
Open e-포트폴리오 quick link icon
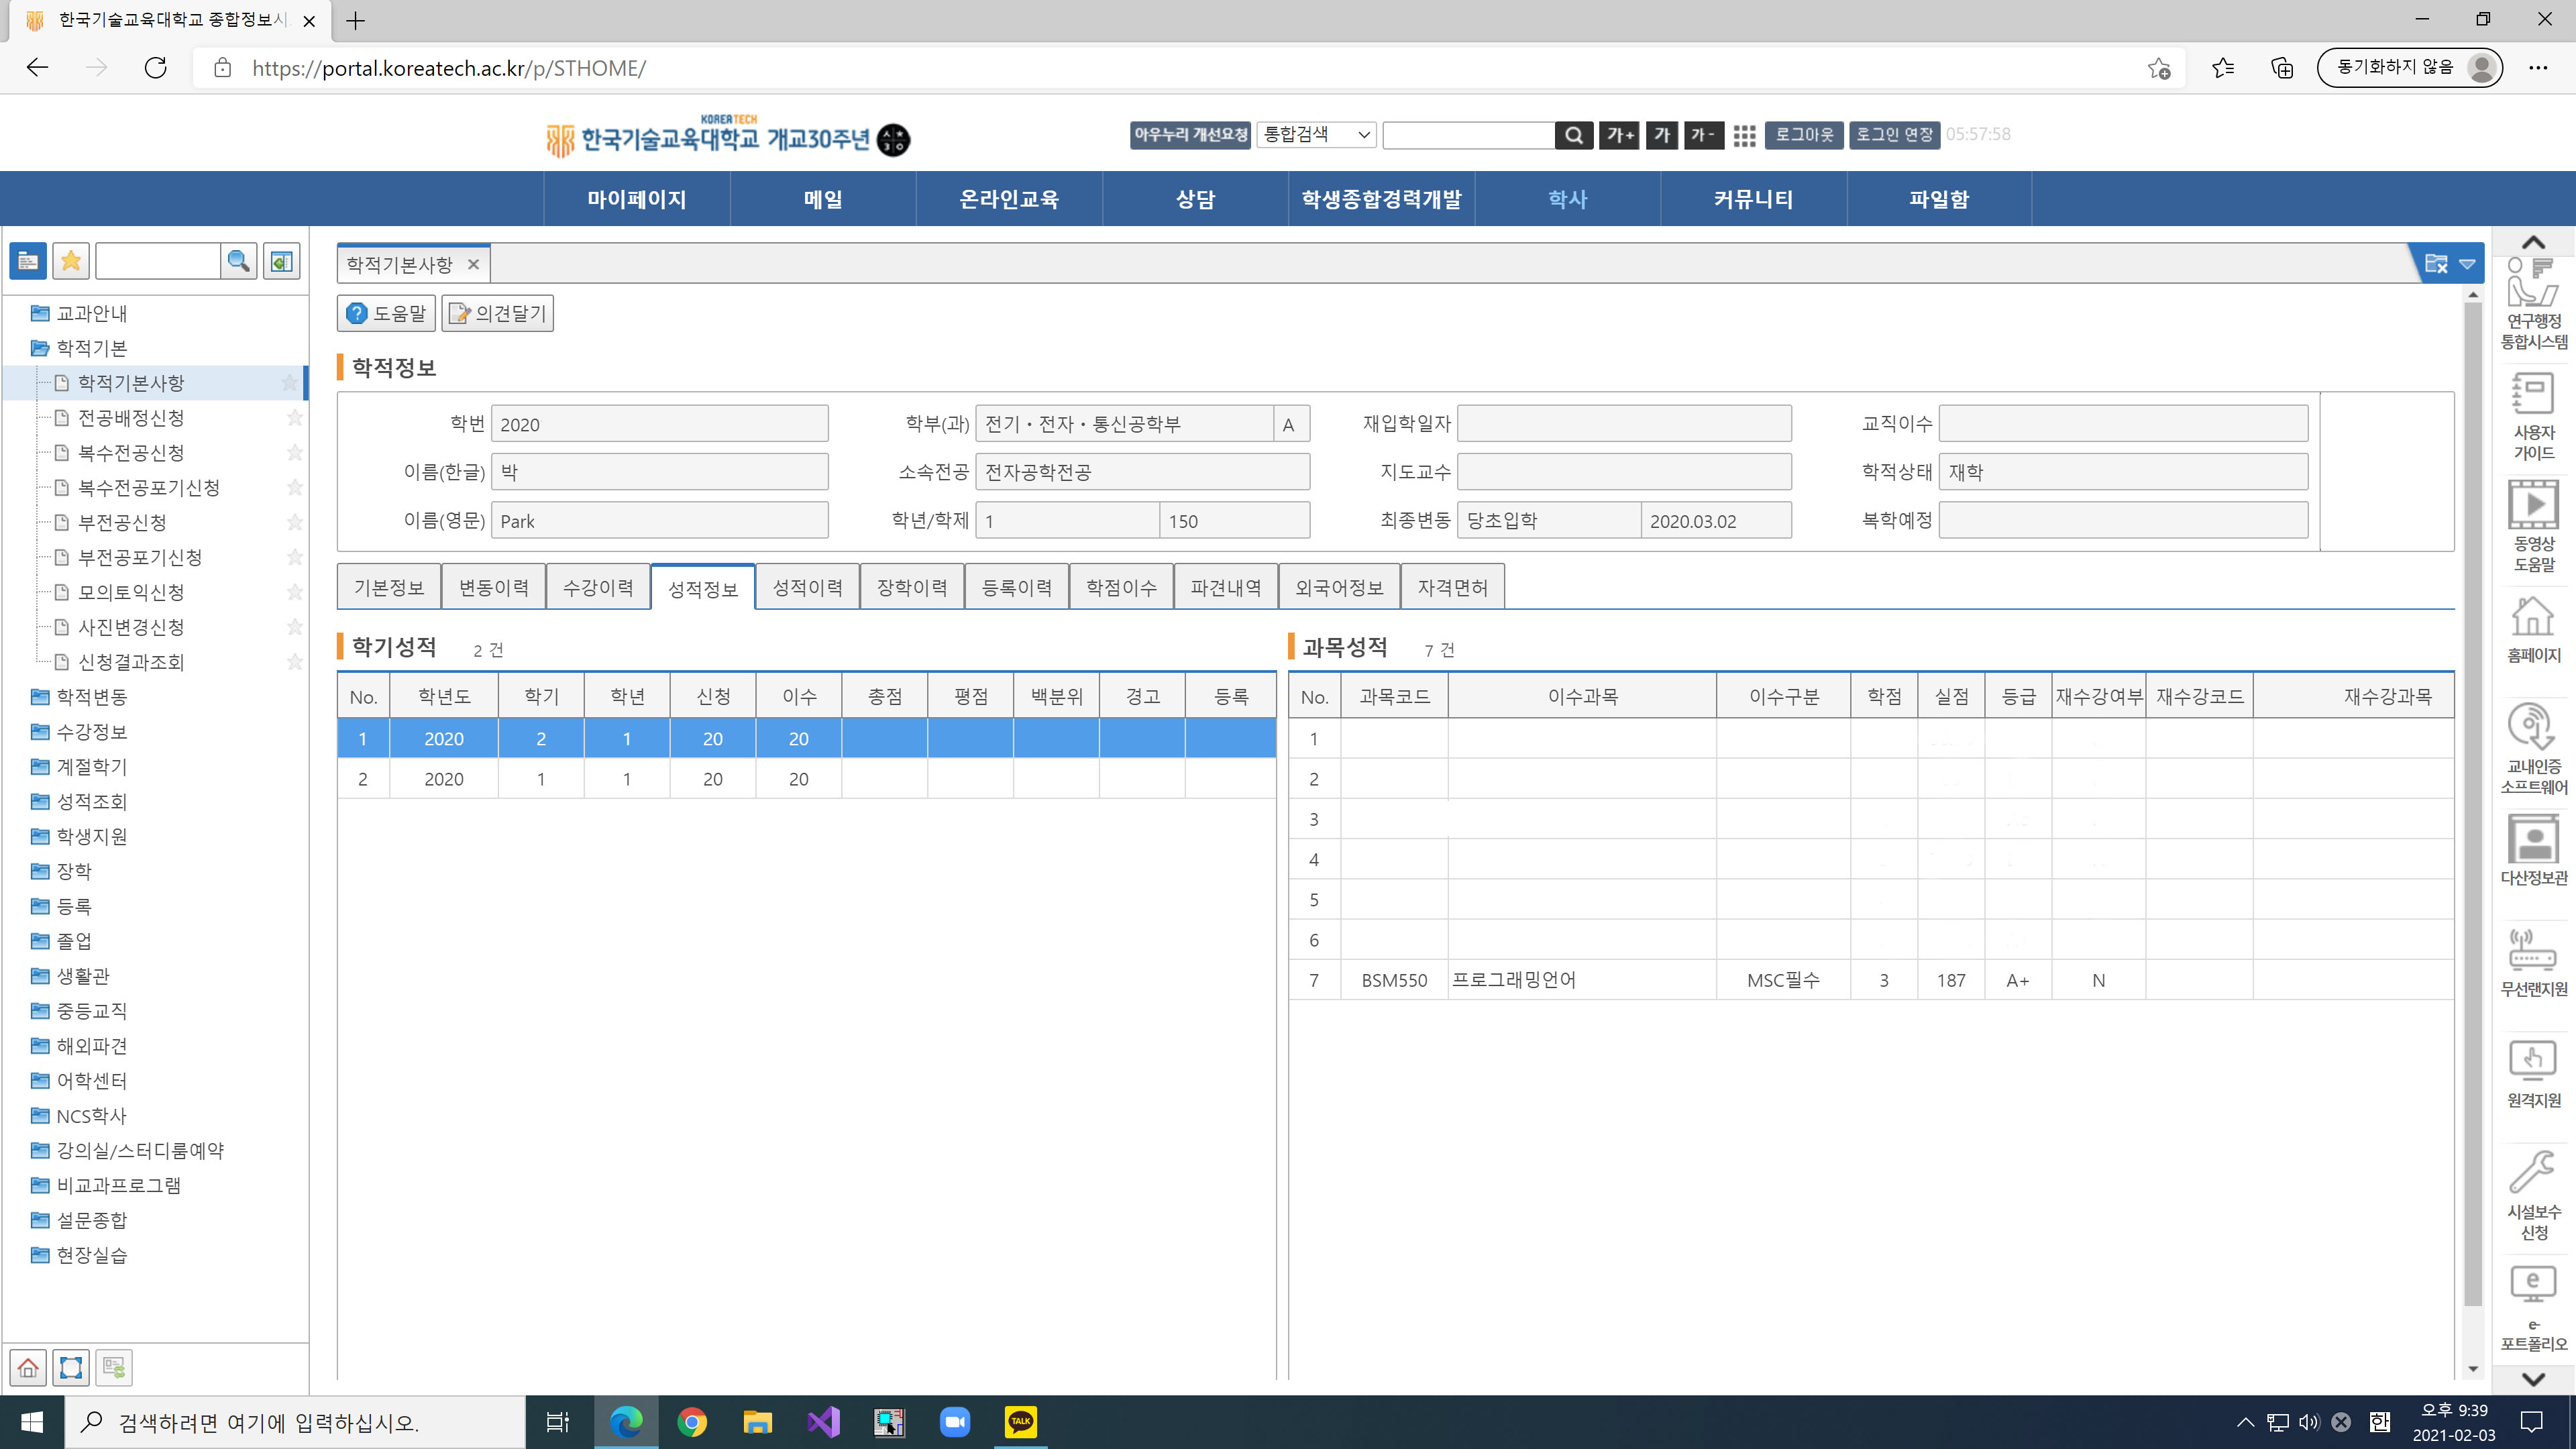(2533, 1308)
